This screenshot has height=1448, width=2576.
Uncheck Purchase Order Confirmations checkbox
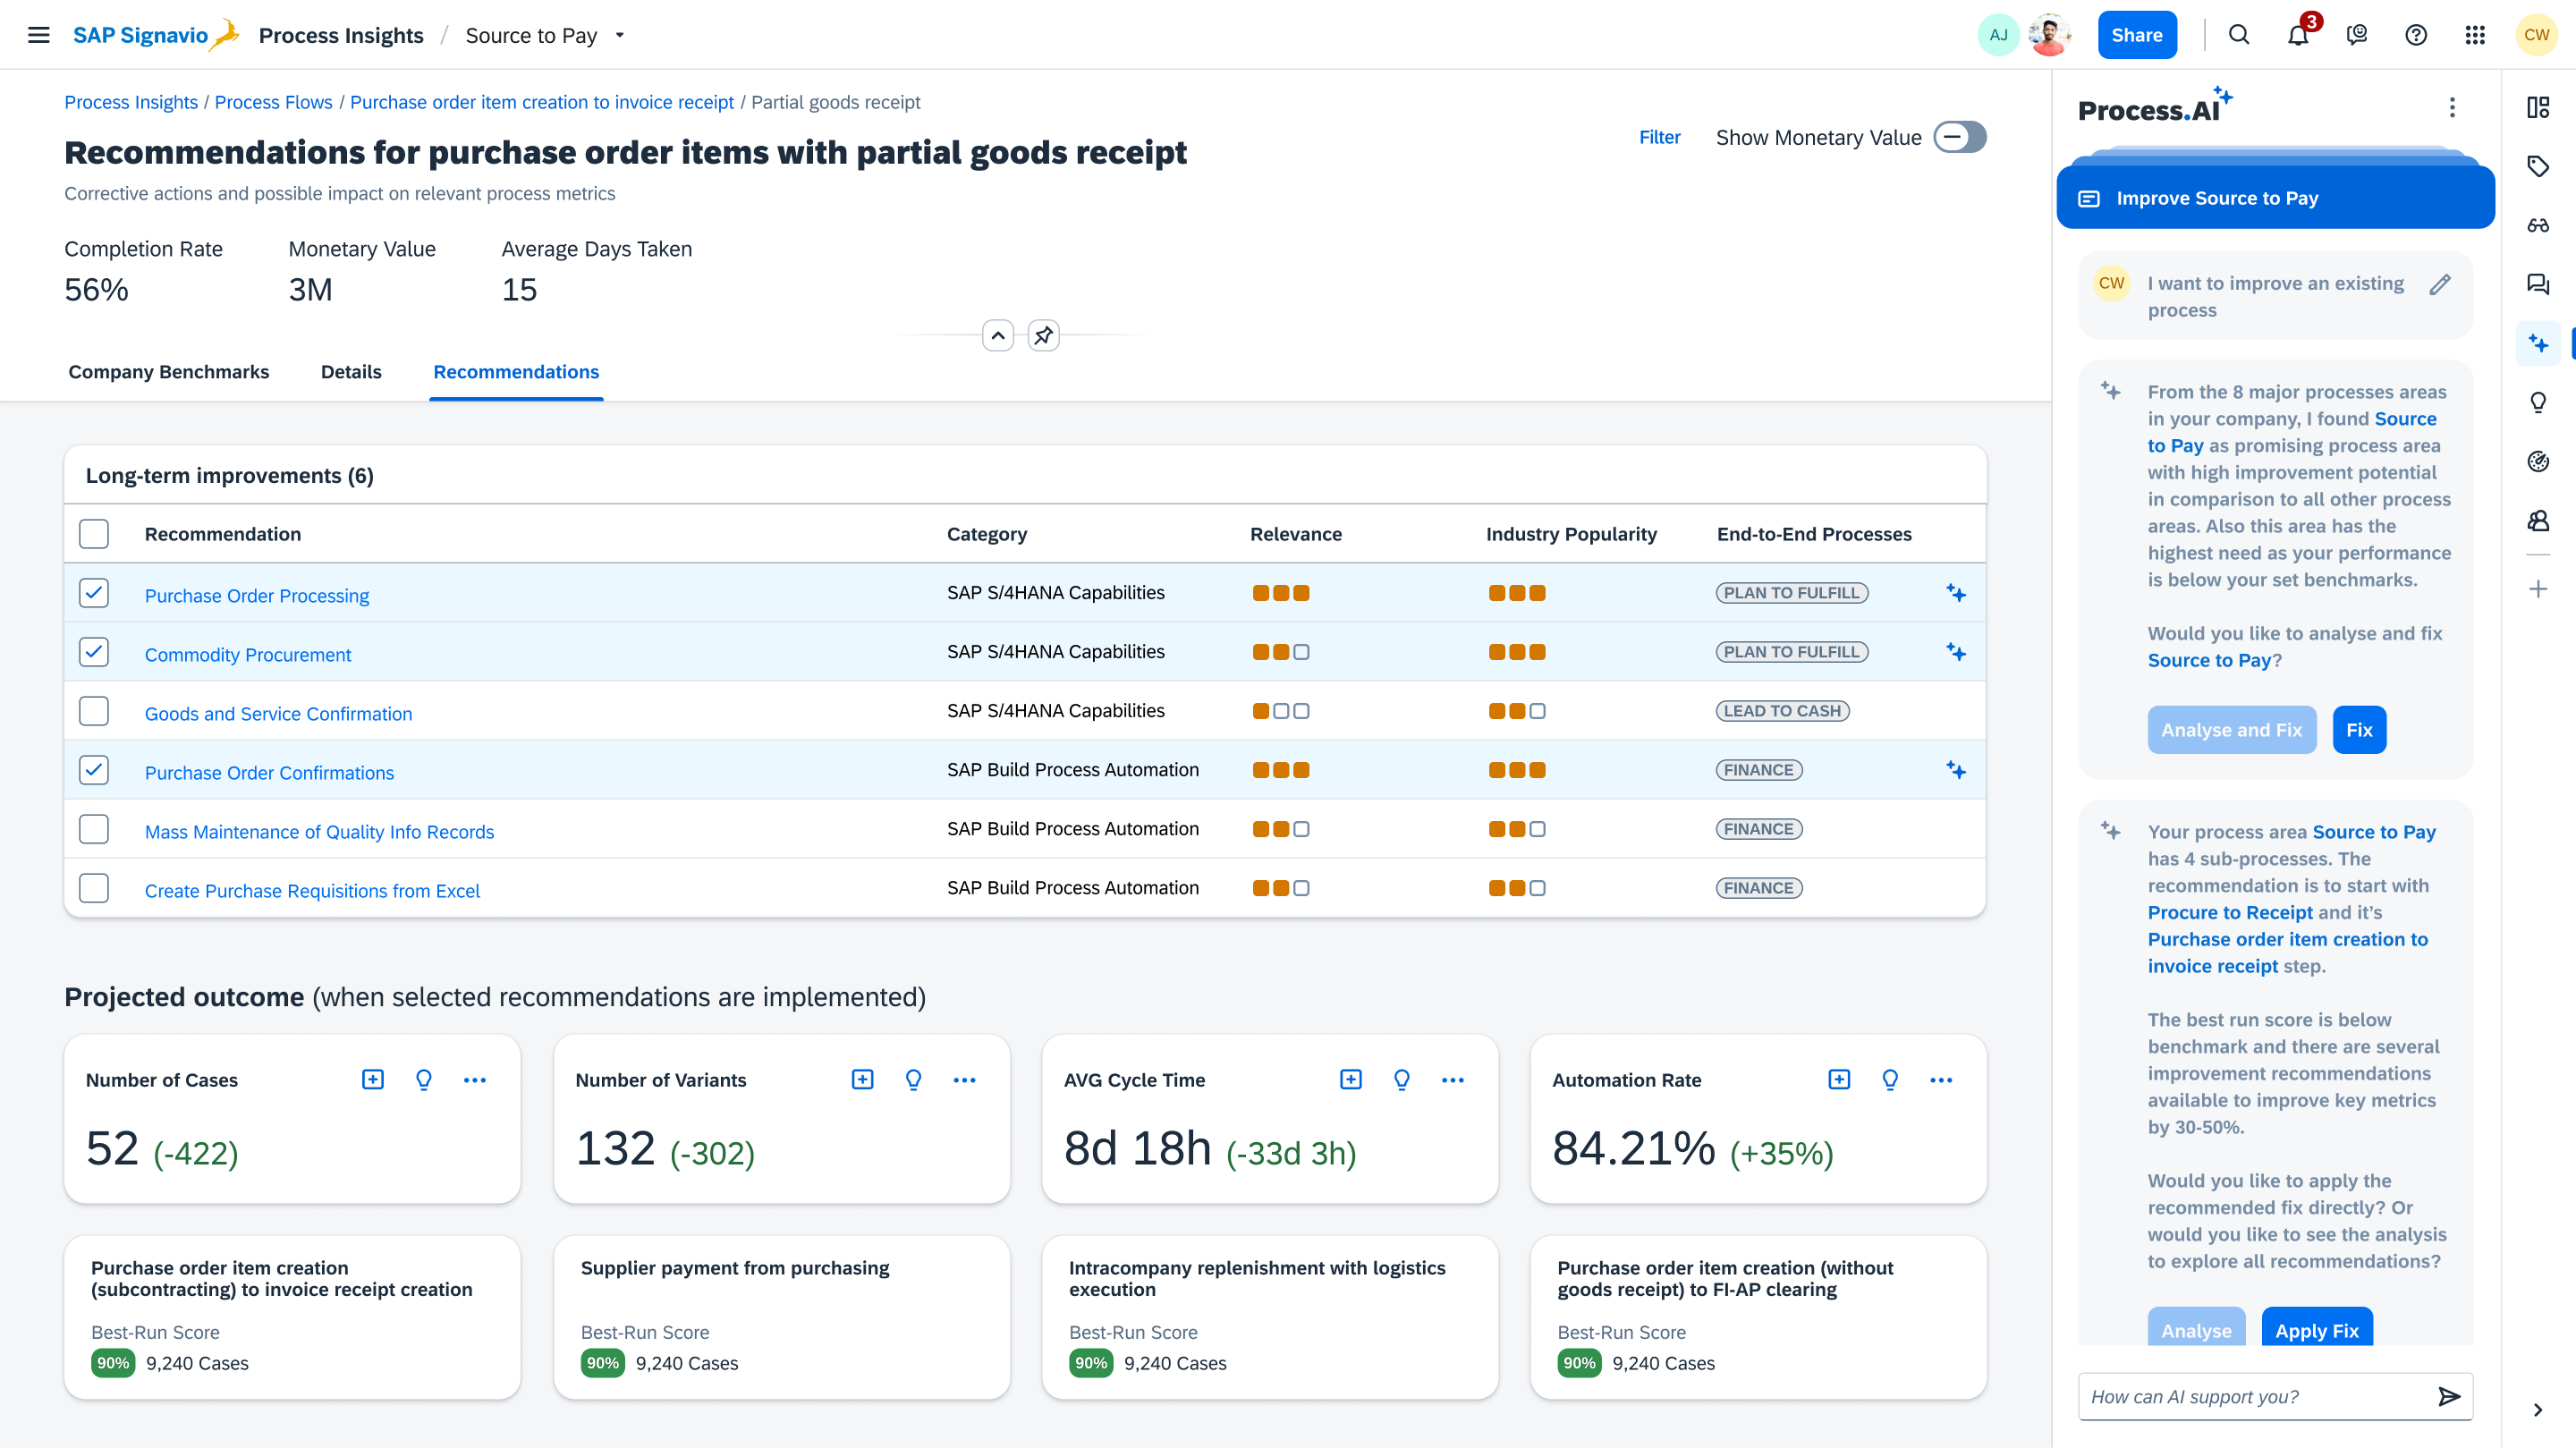94,770
